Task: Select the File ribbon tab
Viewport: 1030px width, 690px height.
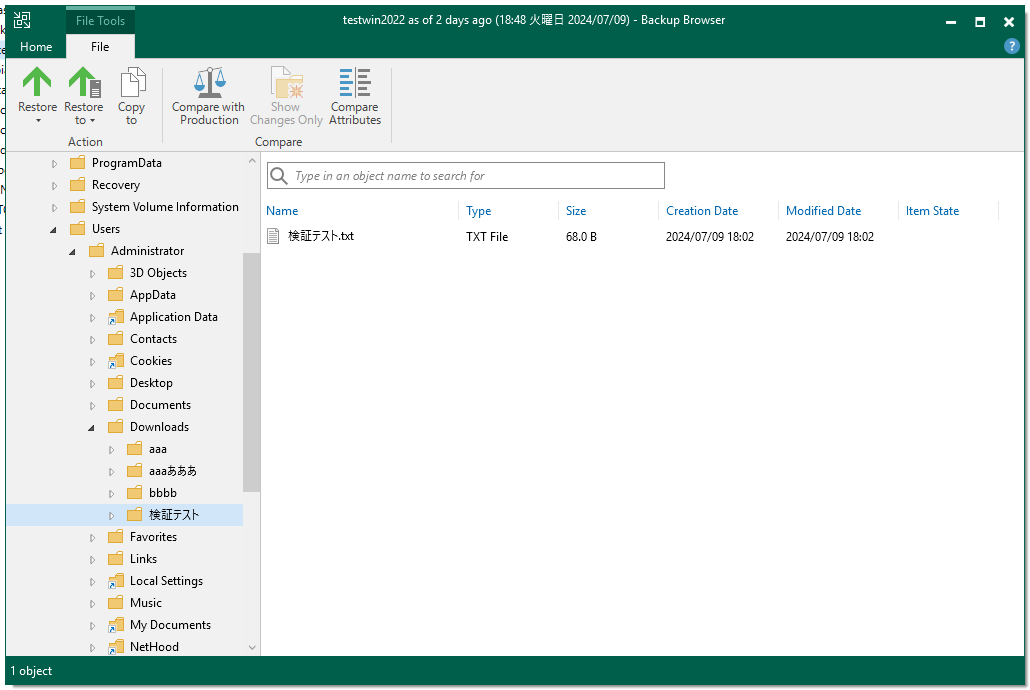Action: pyautogui.click(x=100, y=47)
